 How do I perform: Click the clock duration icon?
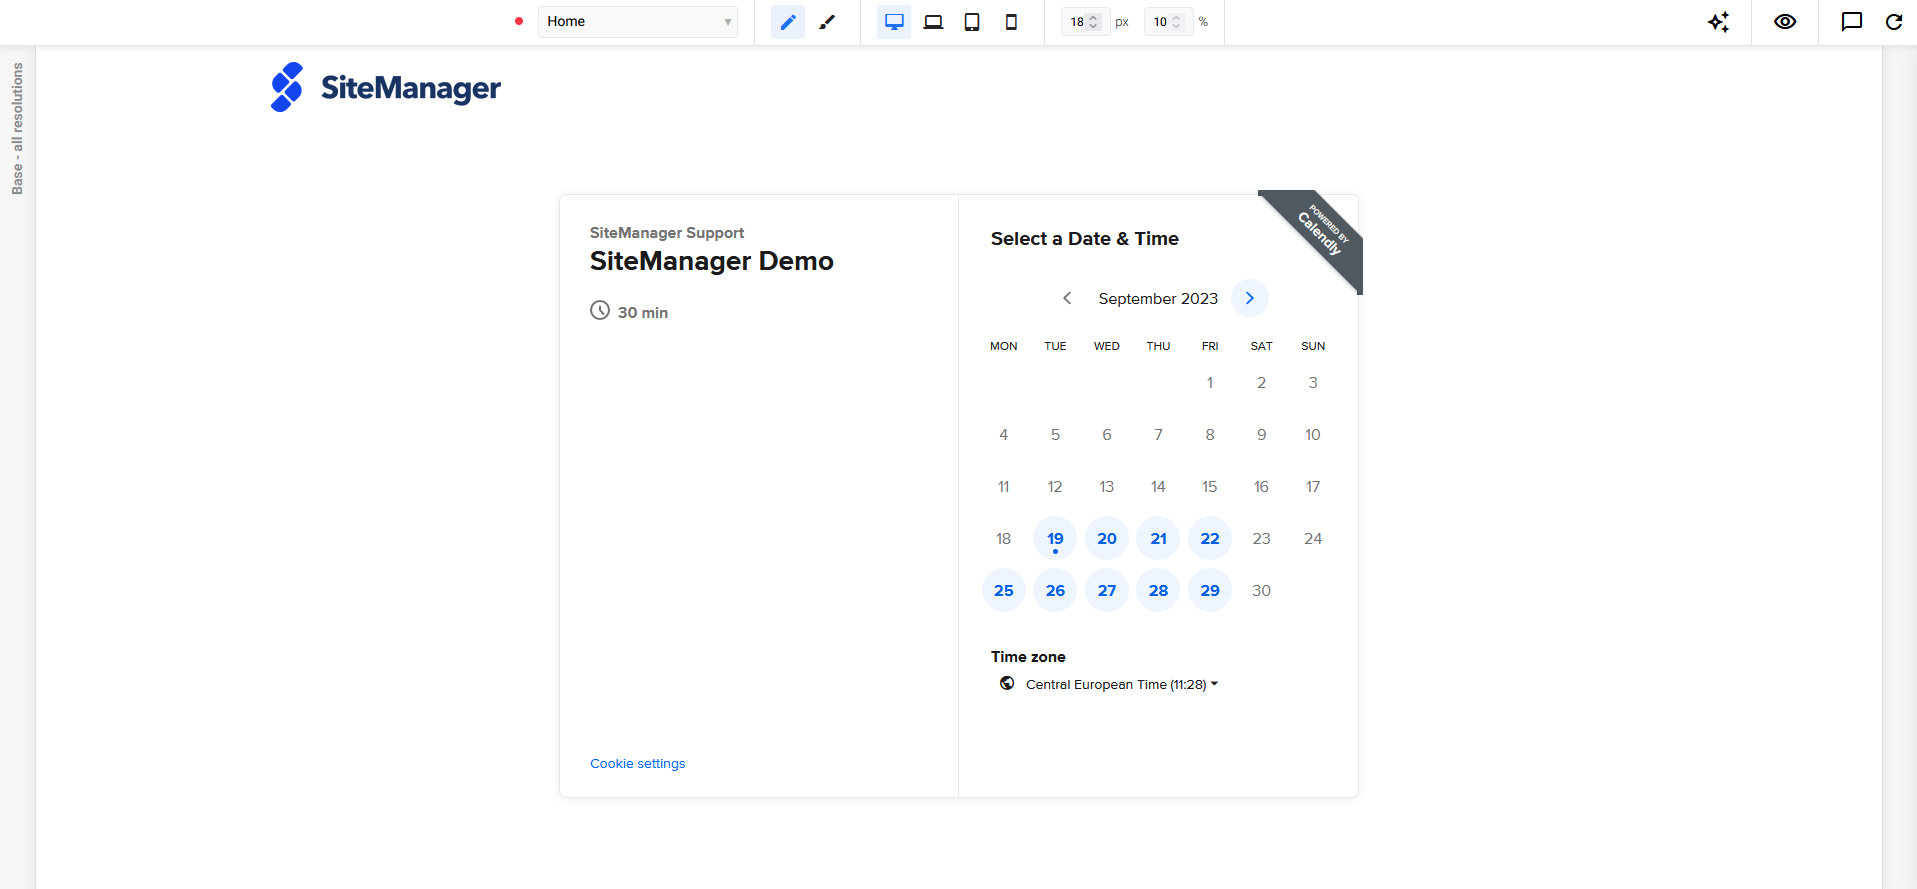[x=600, y=310]
